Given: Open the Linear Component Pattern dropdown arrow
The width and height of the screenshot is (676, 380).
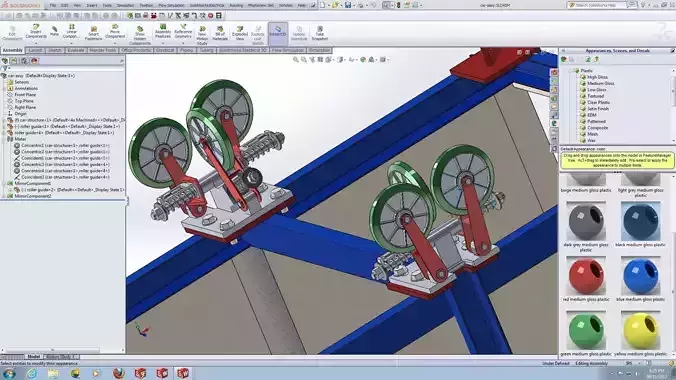Looking at the screenshot, I should (x=71, y=43).
